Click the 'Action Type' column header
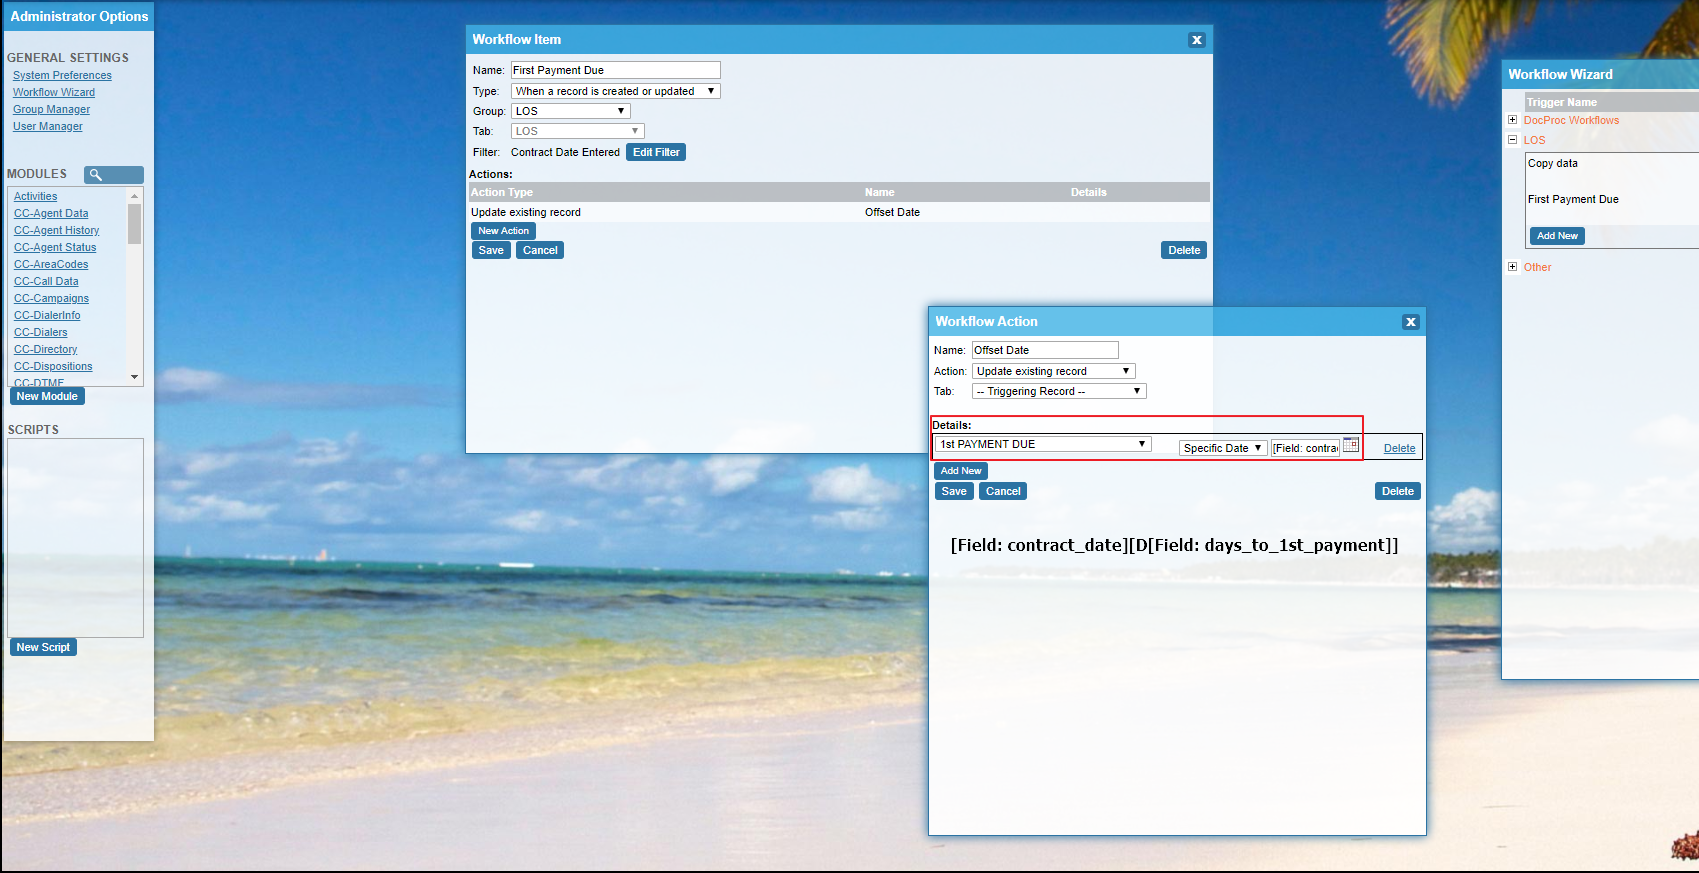This screenshot has height=873, width=1699. [502, 192]
